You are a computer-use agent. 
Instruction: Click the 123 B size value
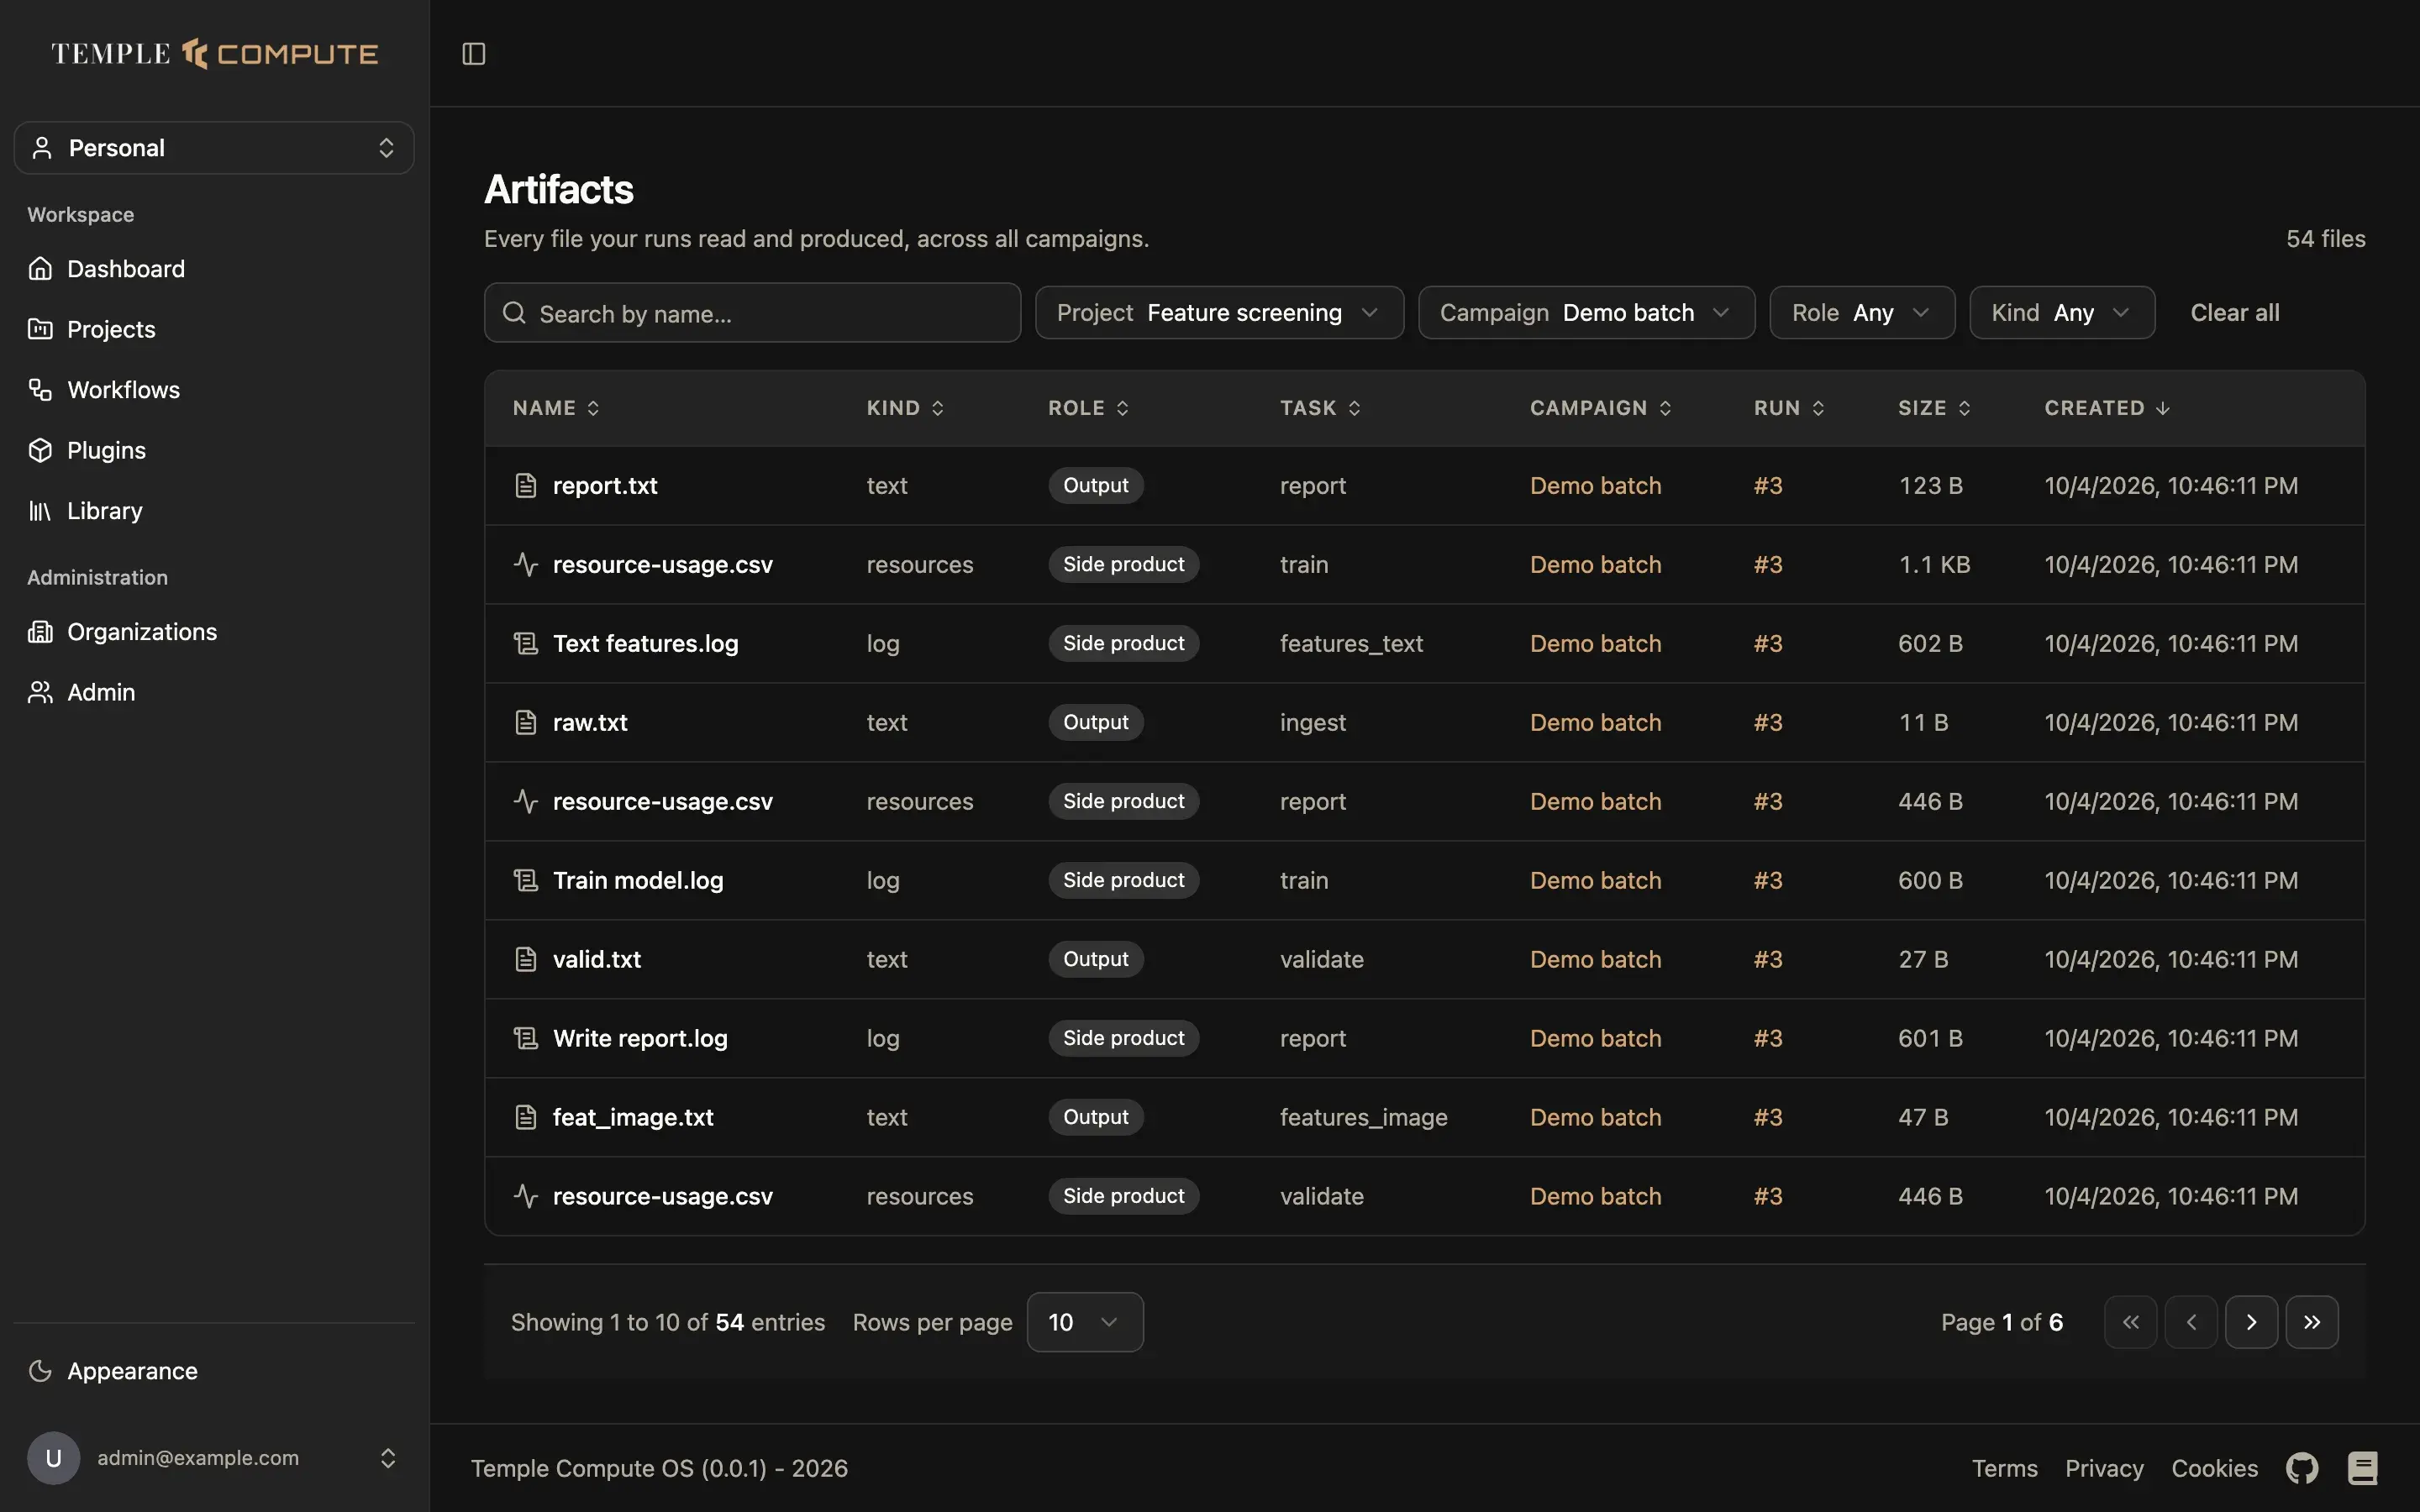coord(1930,486)
